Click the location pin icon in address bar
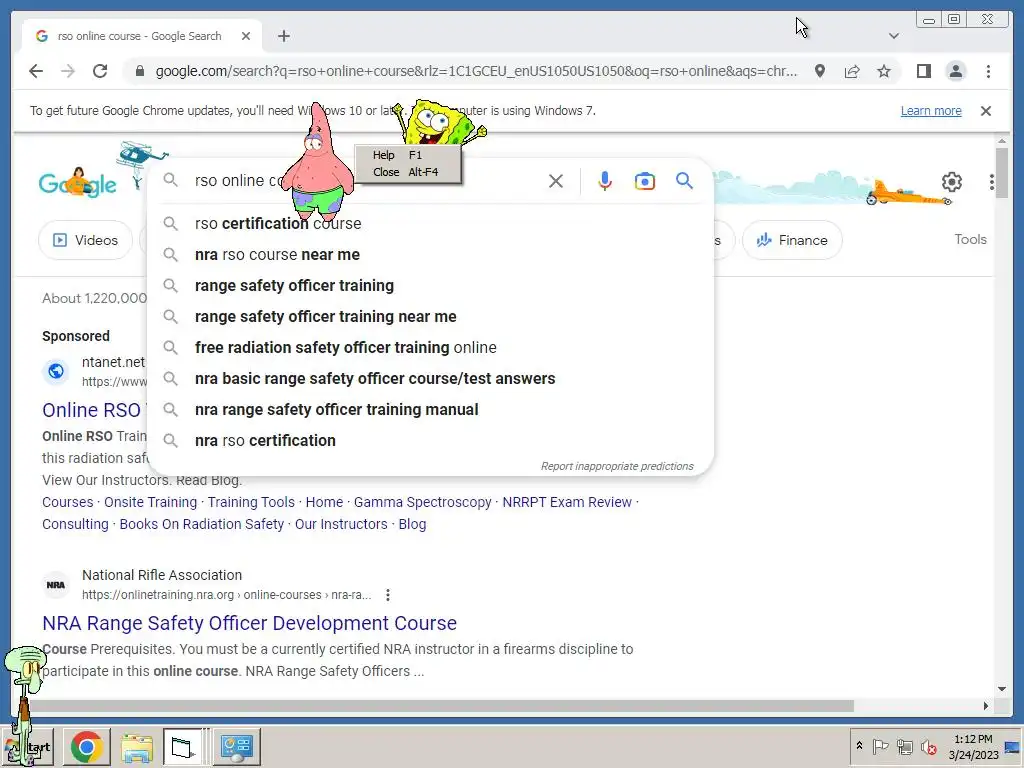 [820, 71]
